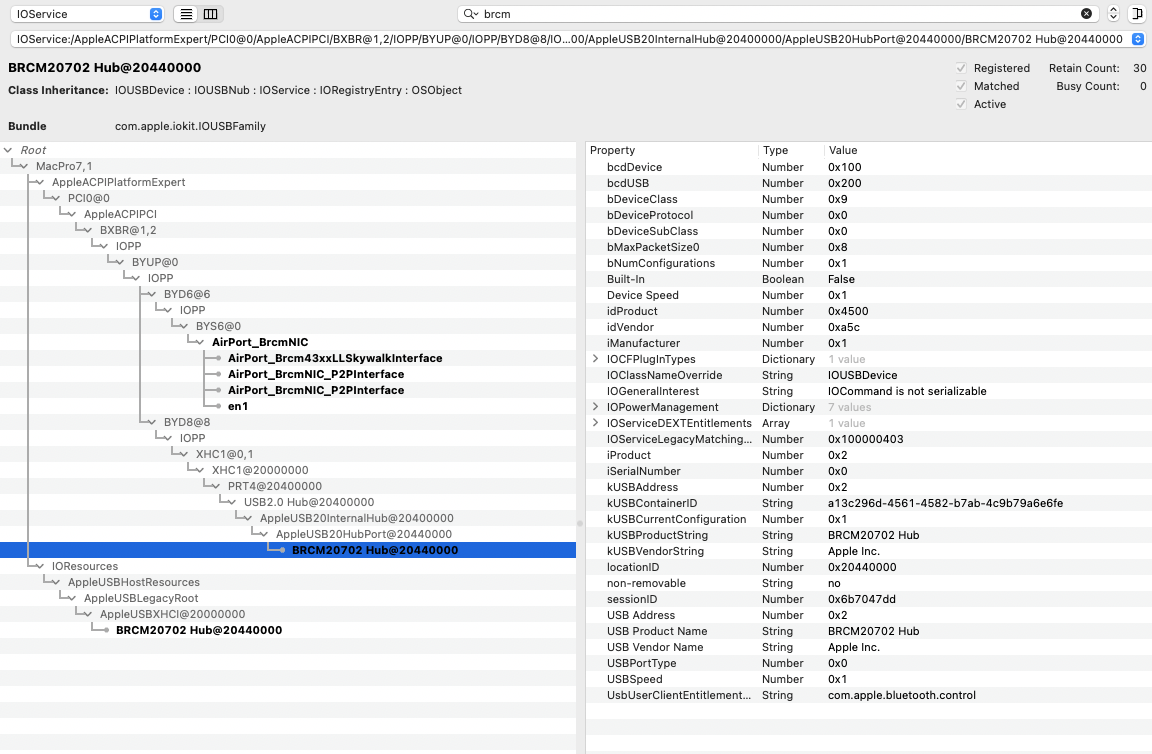Toggle the Active checkbox

pyautogui.click(x=962, y=104)
